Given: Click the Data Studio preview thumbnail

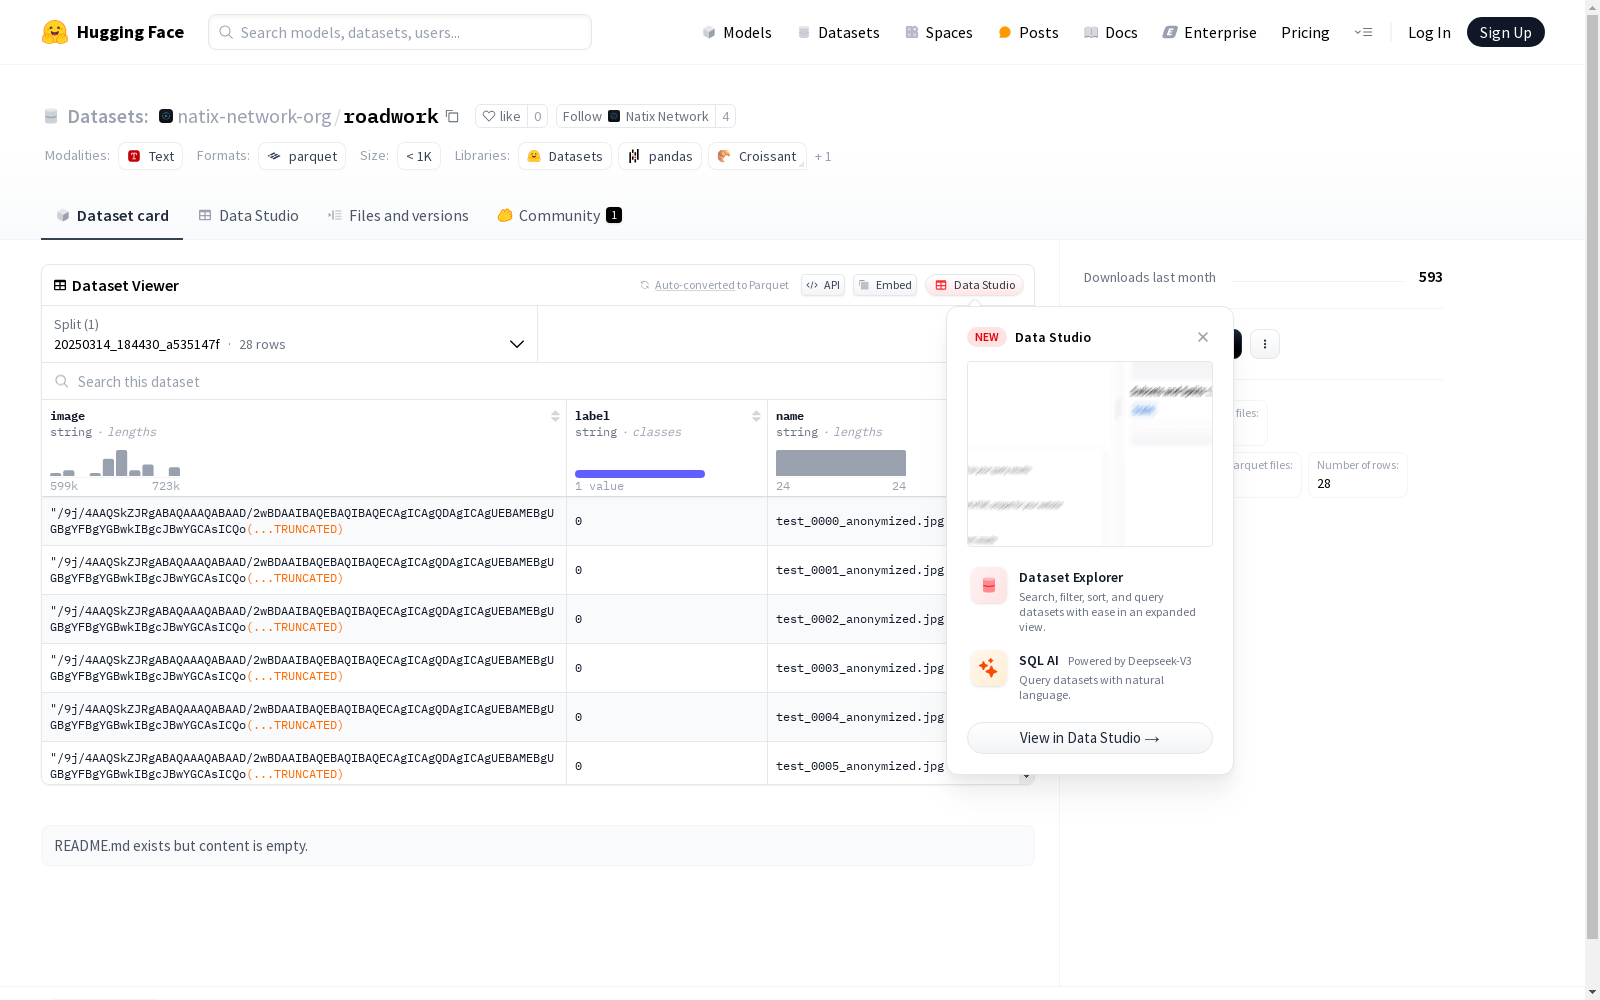Looking at the screenshot, I should [1090, 454].
